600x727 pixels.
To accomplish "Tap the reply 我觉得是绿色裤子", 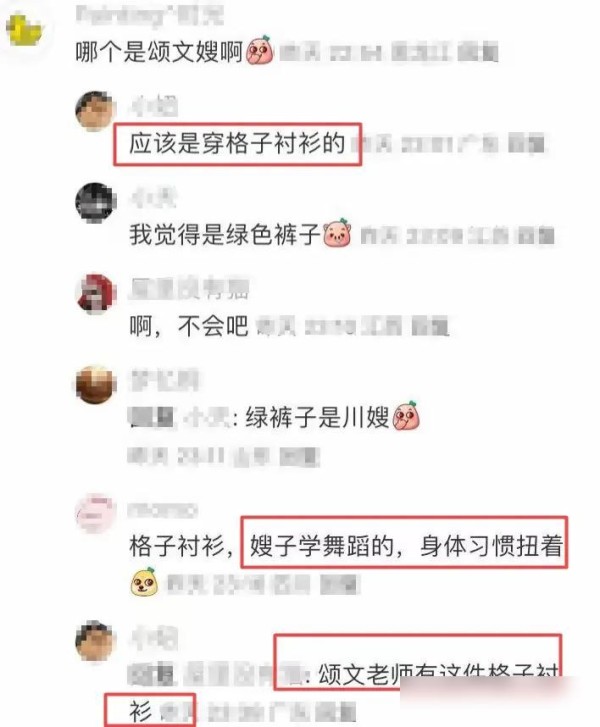I will pos(225,234).
